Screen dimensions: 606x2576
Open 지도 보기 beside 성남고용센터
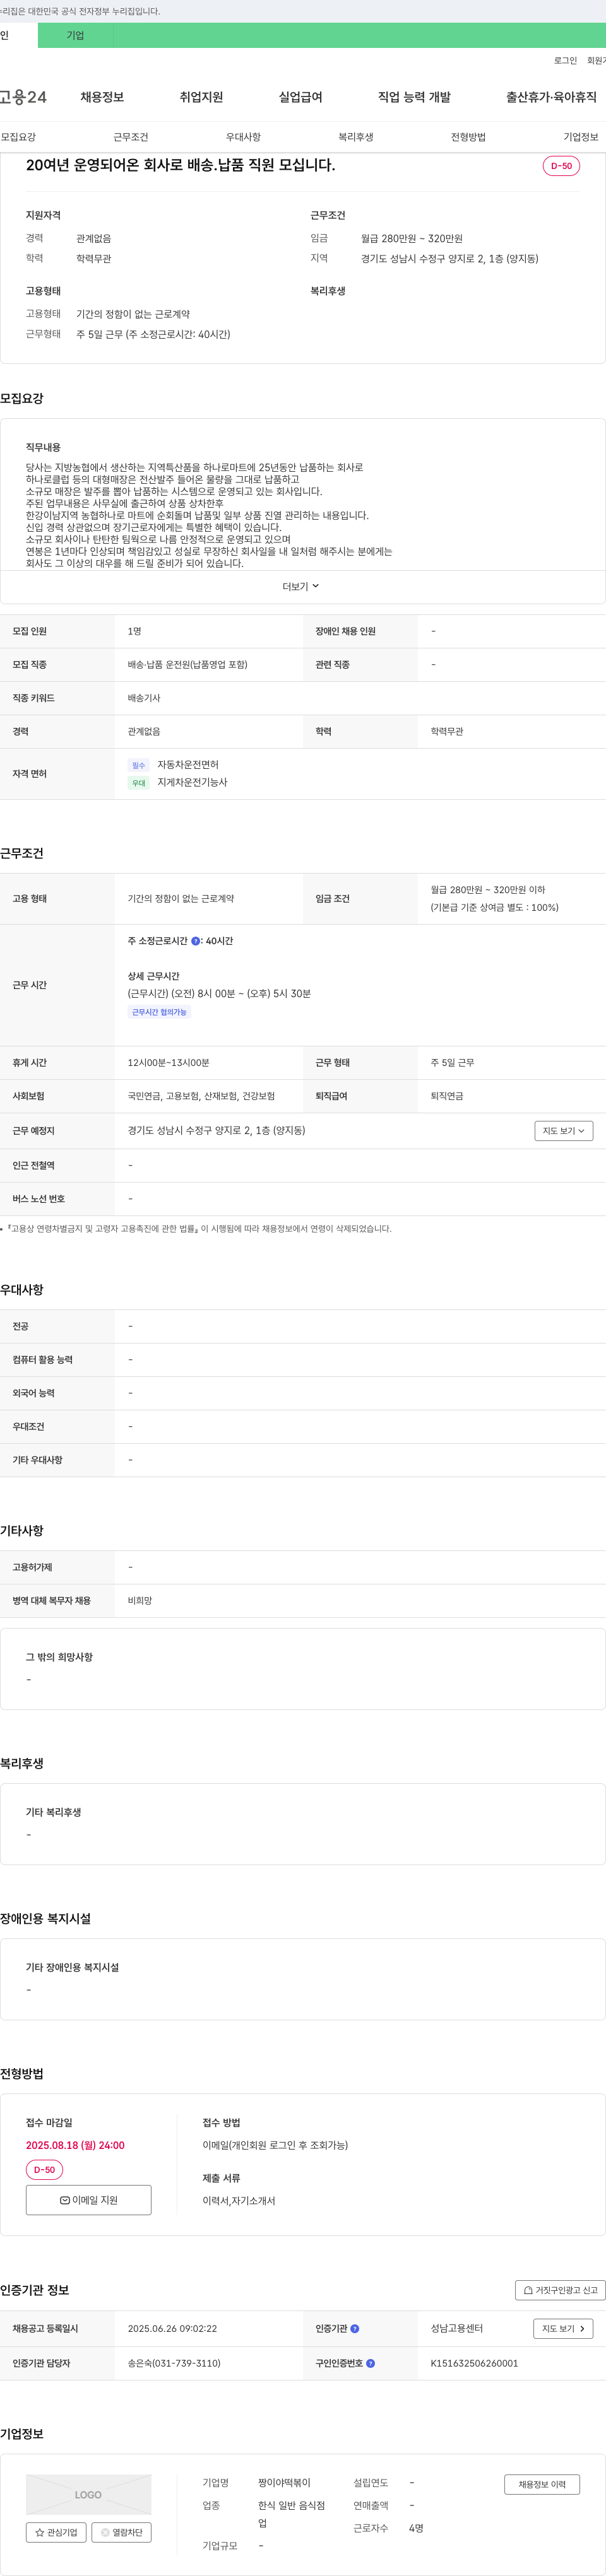tap(563, 2329)
